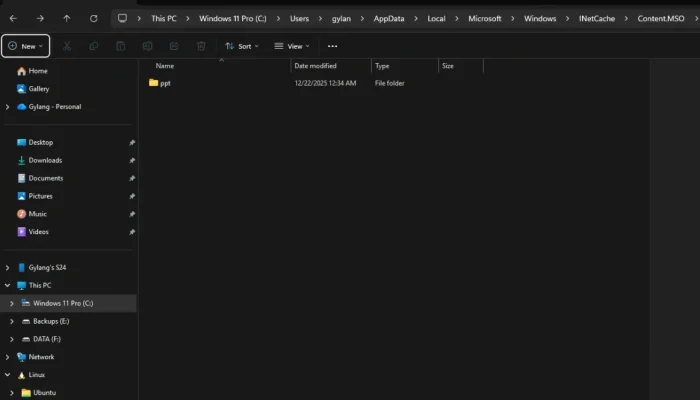The width and height of the screenshot is (700, 400).
Task: Click the monitor icon in the address bar
Action: [122, 18]
